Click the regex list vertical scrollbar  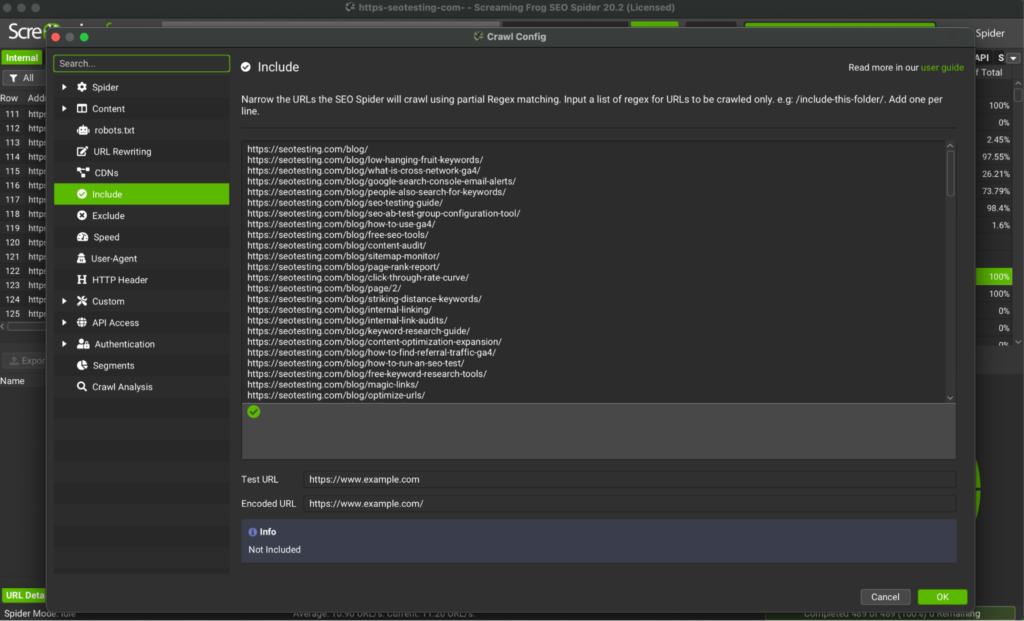(x=950, y=170)
